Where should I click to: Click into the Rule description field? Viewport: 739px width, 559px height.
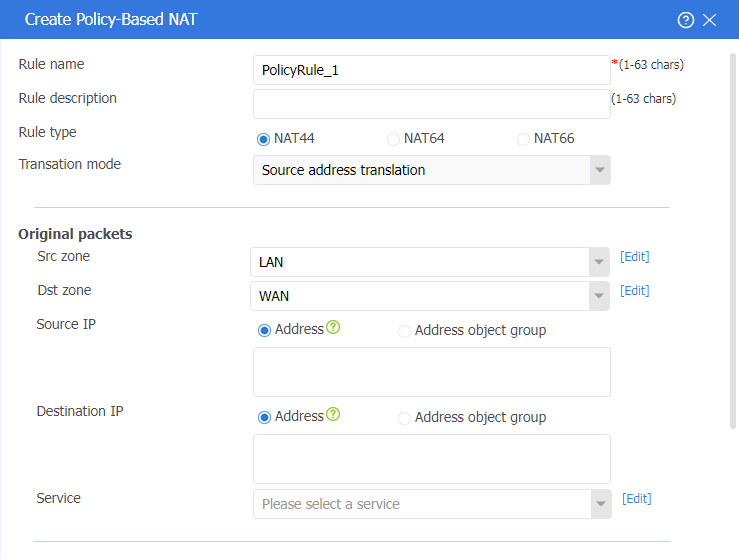432,104
